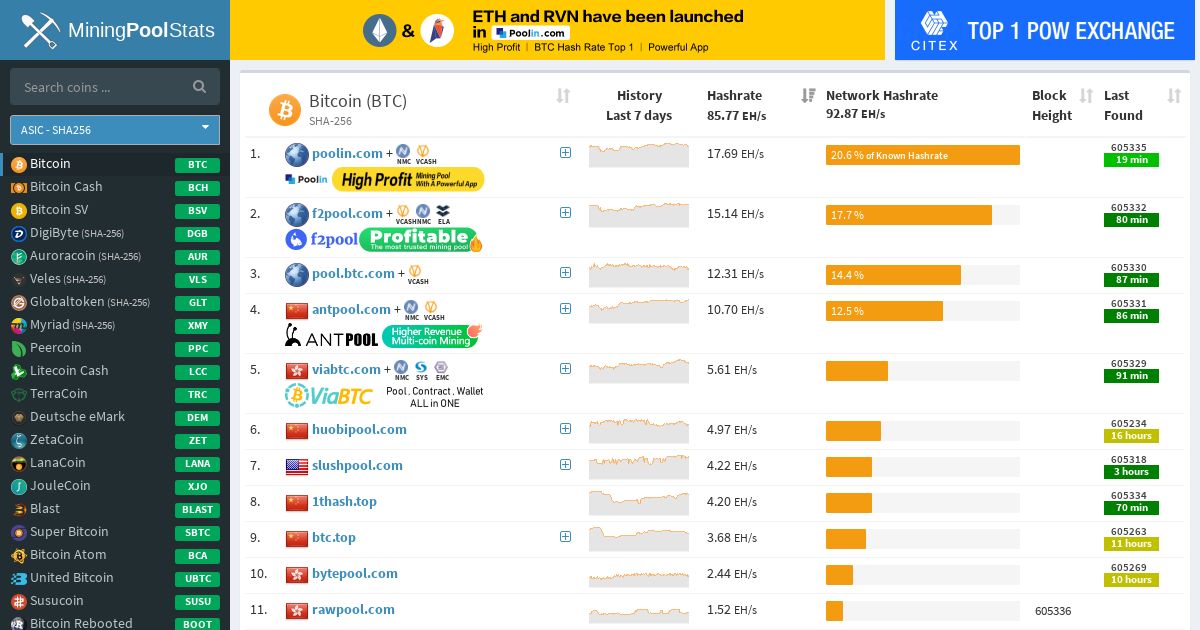Sort by the Last Found column arrows
Image resolution: width=1200 pixels, height=630 pixels.
click(x=1175, y=96)
